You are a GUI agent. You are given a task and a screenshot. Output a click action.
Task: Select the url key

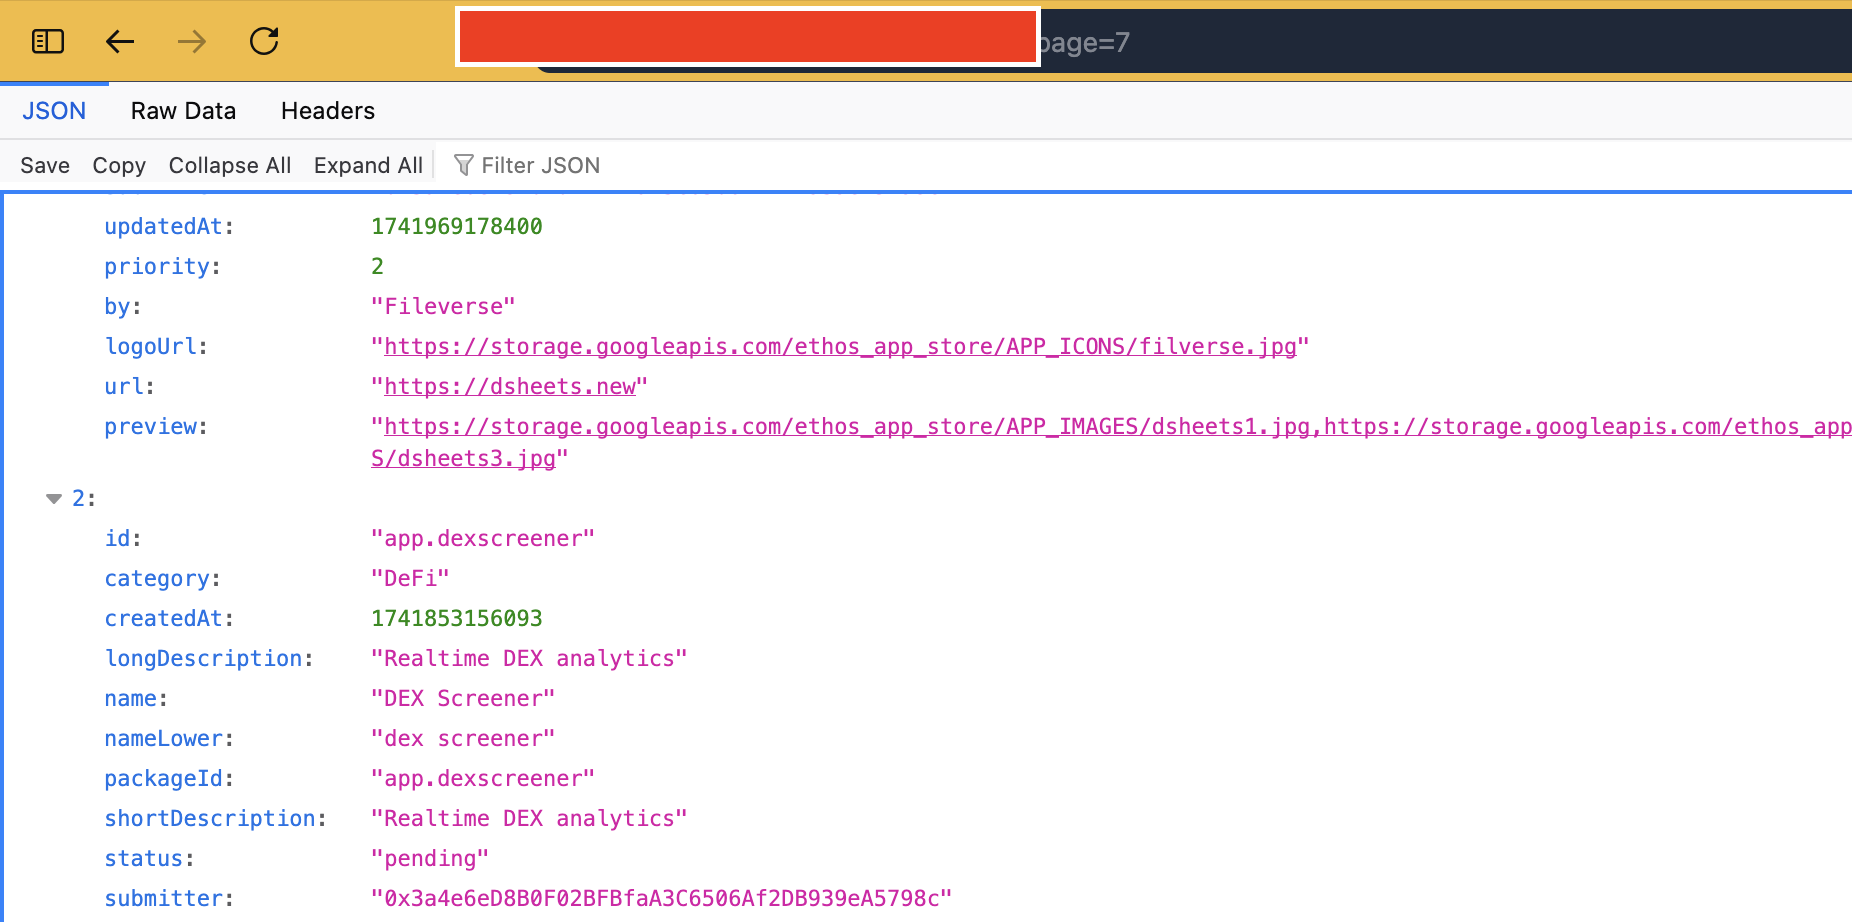pos(124,386)
